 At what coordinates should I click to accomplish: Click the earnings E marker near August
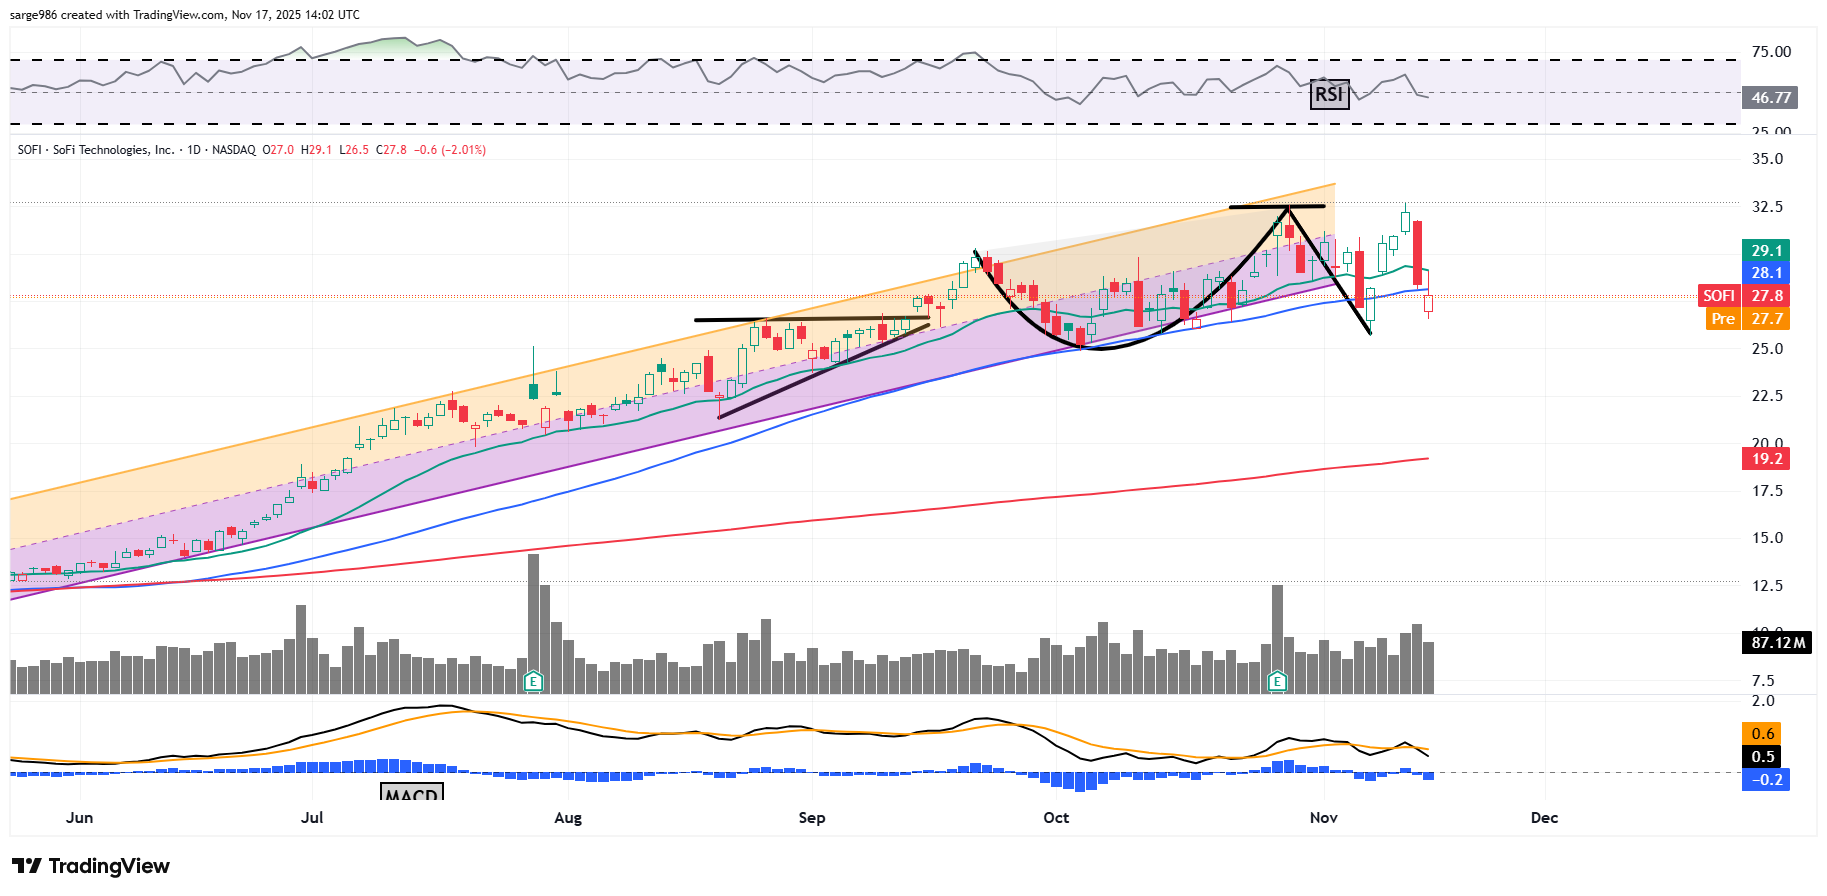pyautogui.click(x=533, y=682)
